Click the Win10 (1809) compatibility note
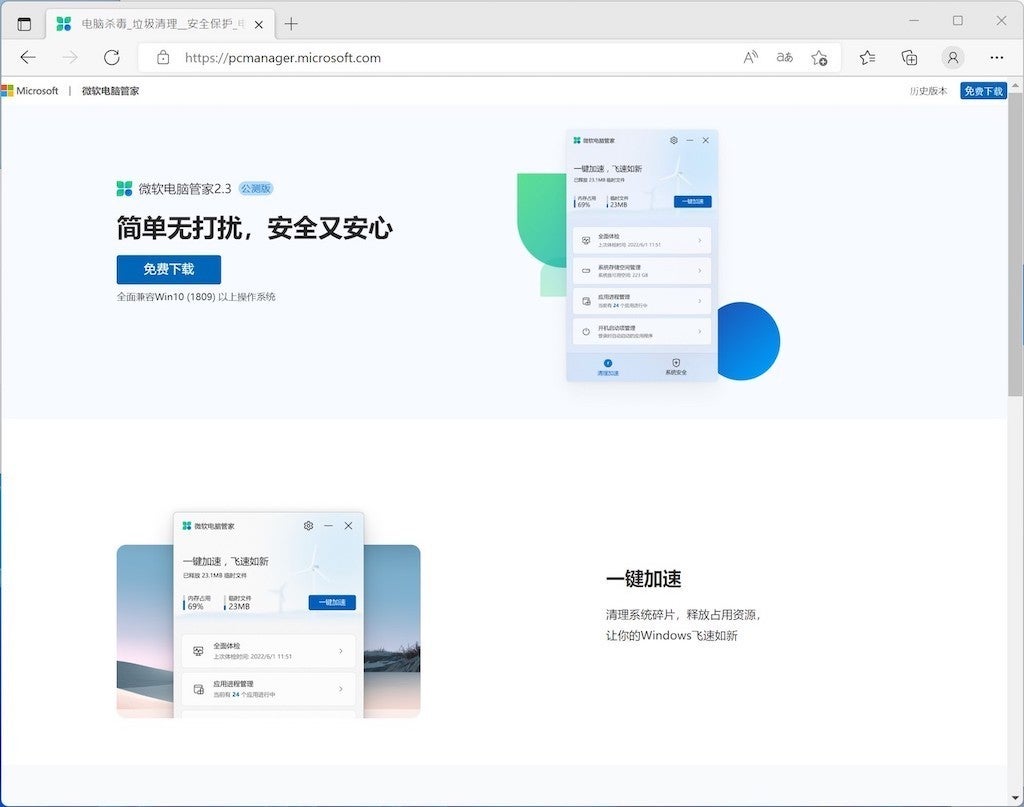The height and width of the screenshot is (807, 1024). pos(196,296)
